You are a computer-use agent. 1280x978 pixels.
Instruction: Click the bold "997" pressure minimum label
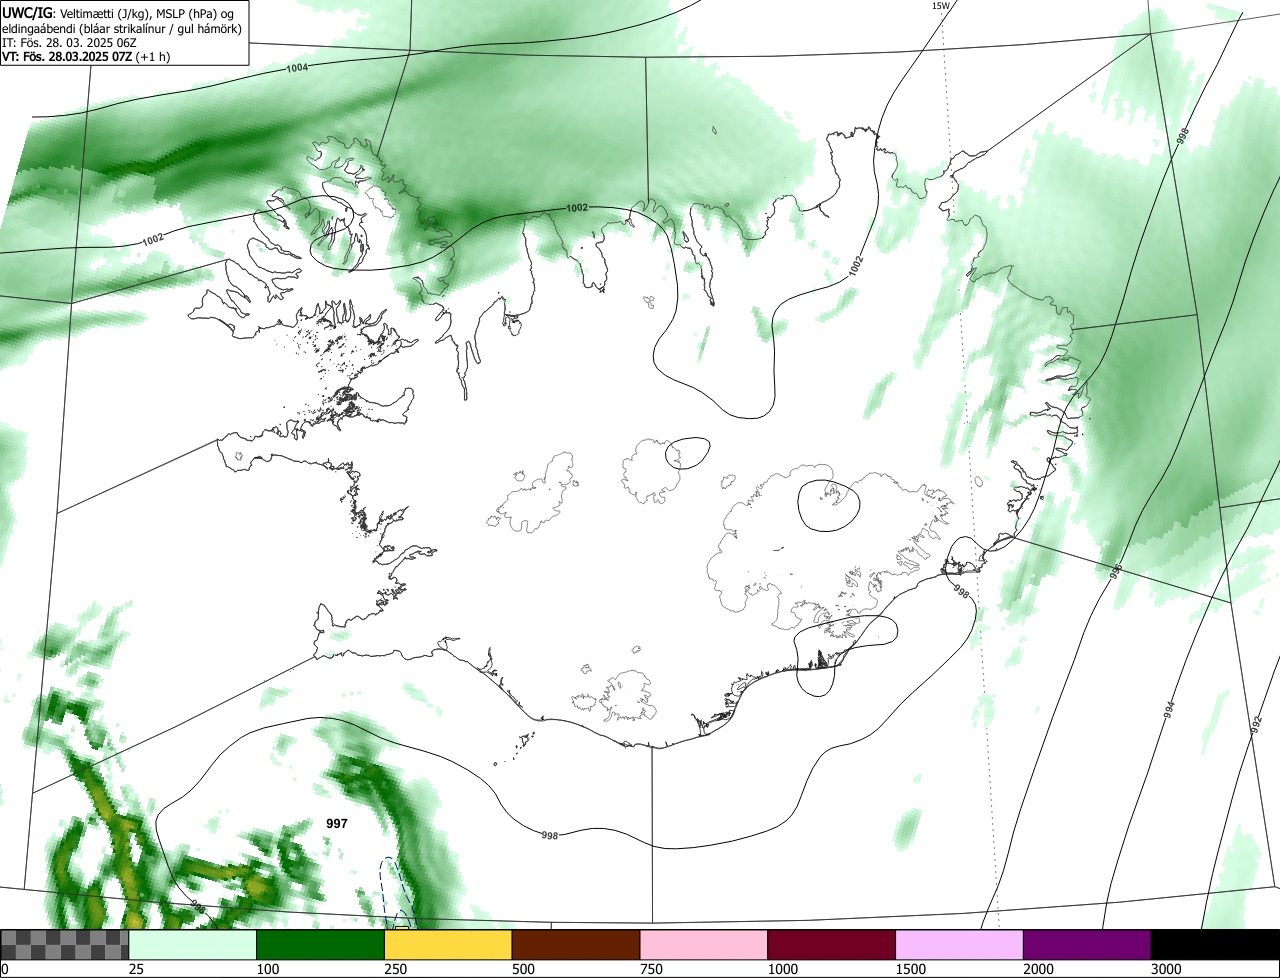pos(337,823)
